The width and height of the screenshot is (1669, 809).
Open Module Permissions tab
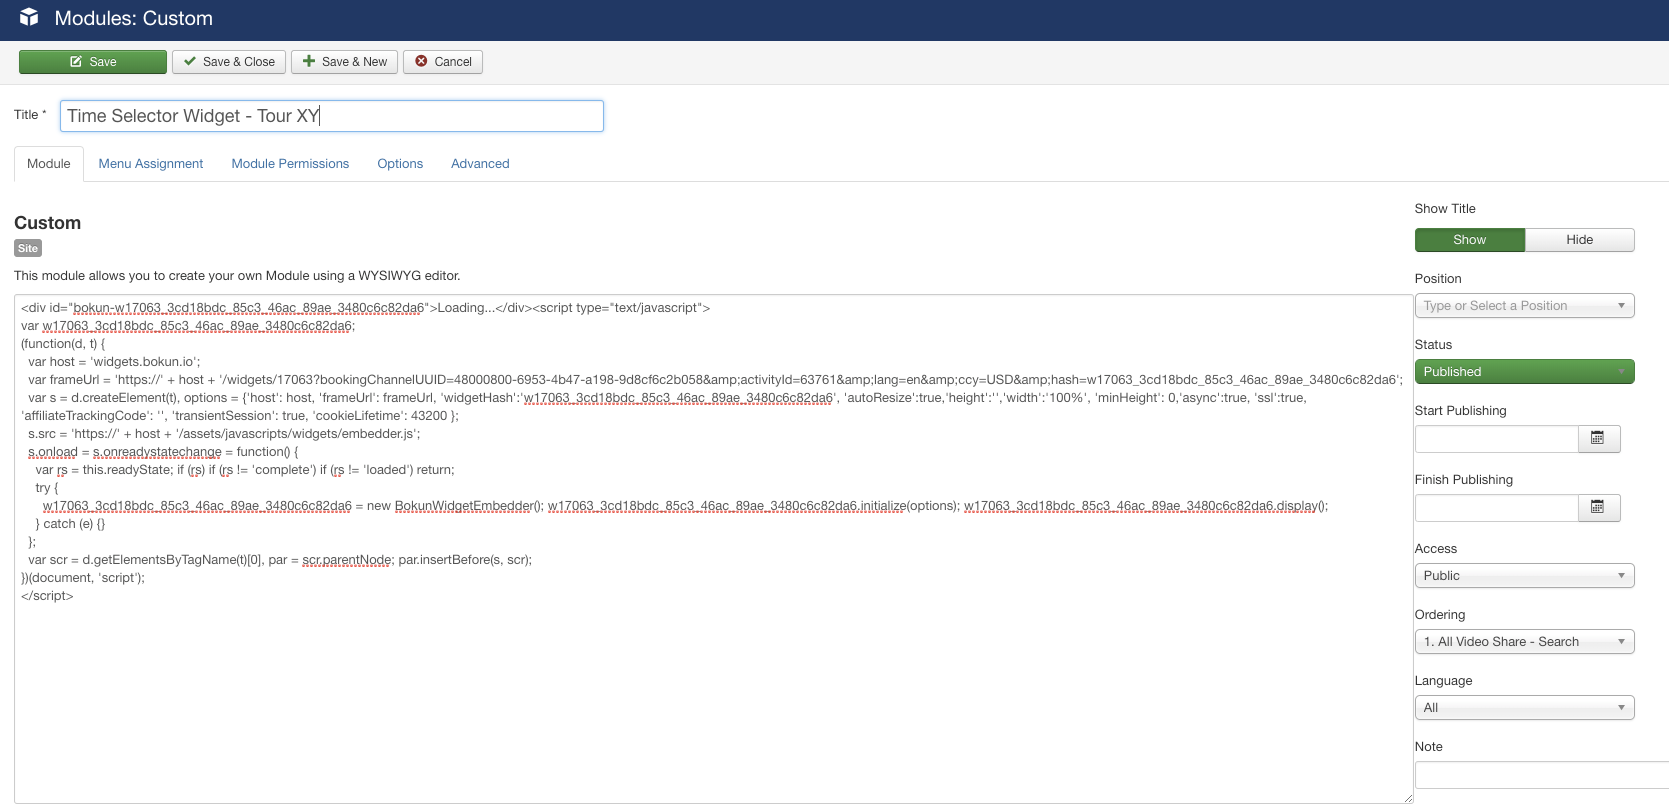coord(290,164)
